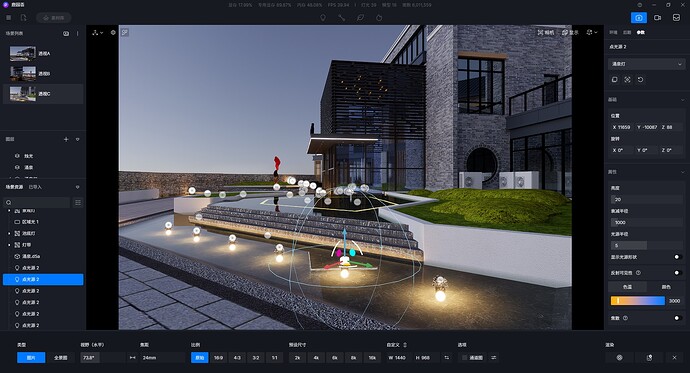Viewport: 690px width, 373px height.
Task: Switch to video render mode icon
Action: (x=657, y=18)
